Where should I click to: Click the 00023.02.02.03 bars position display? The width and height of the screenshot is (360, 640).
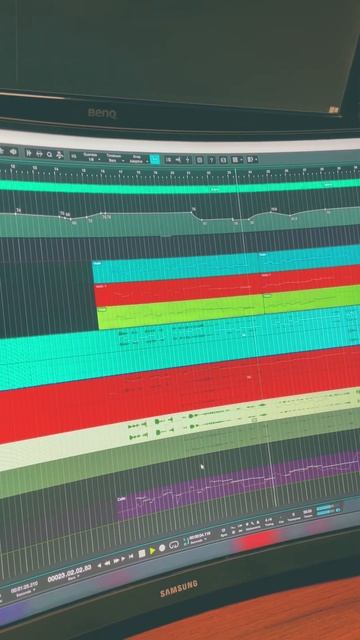click(x=69, y=574)
